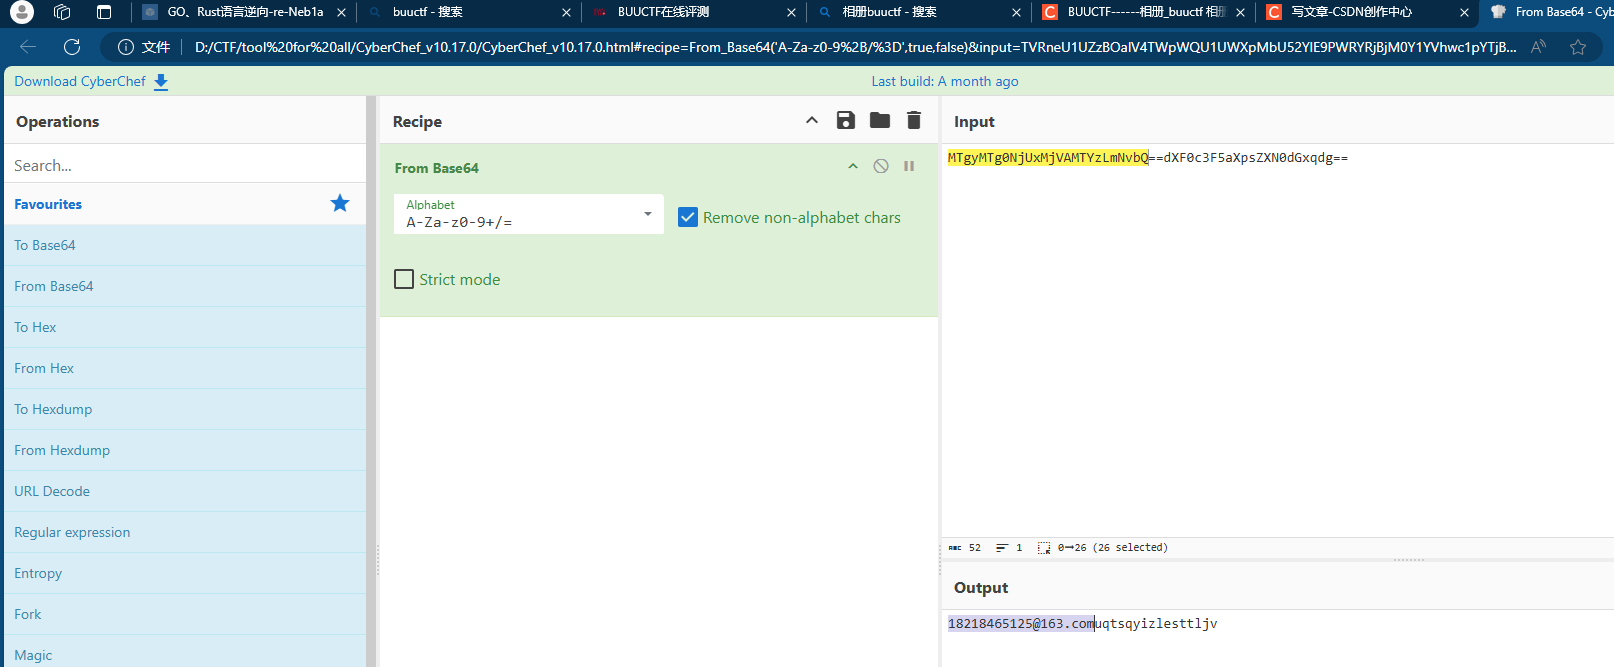Add page to favorites star

coord(1578,47)
